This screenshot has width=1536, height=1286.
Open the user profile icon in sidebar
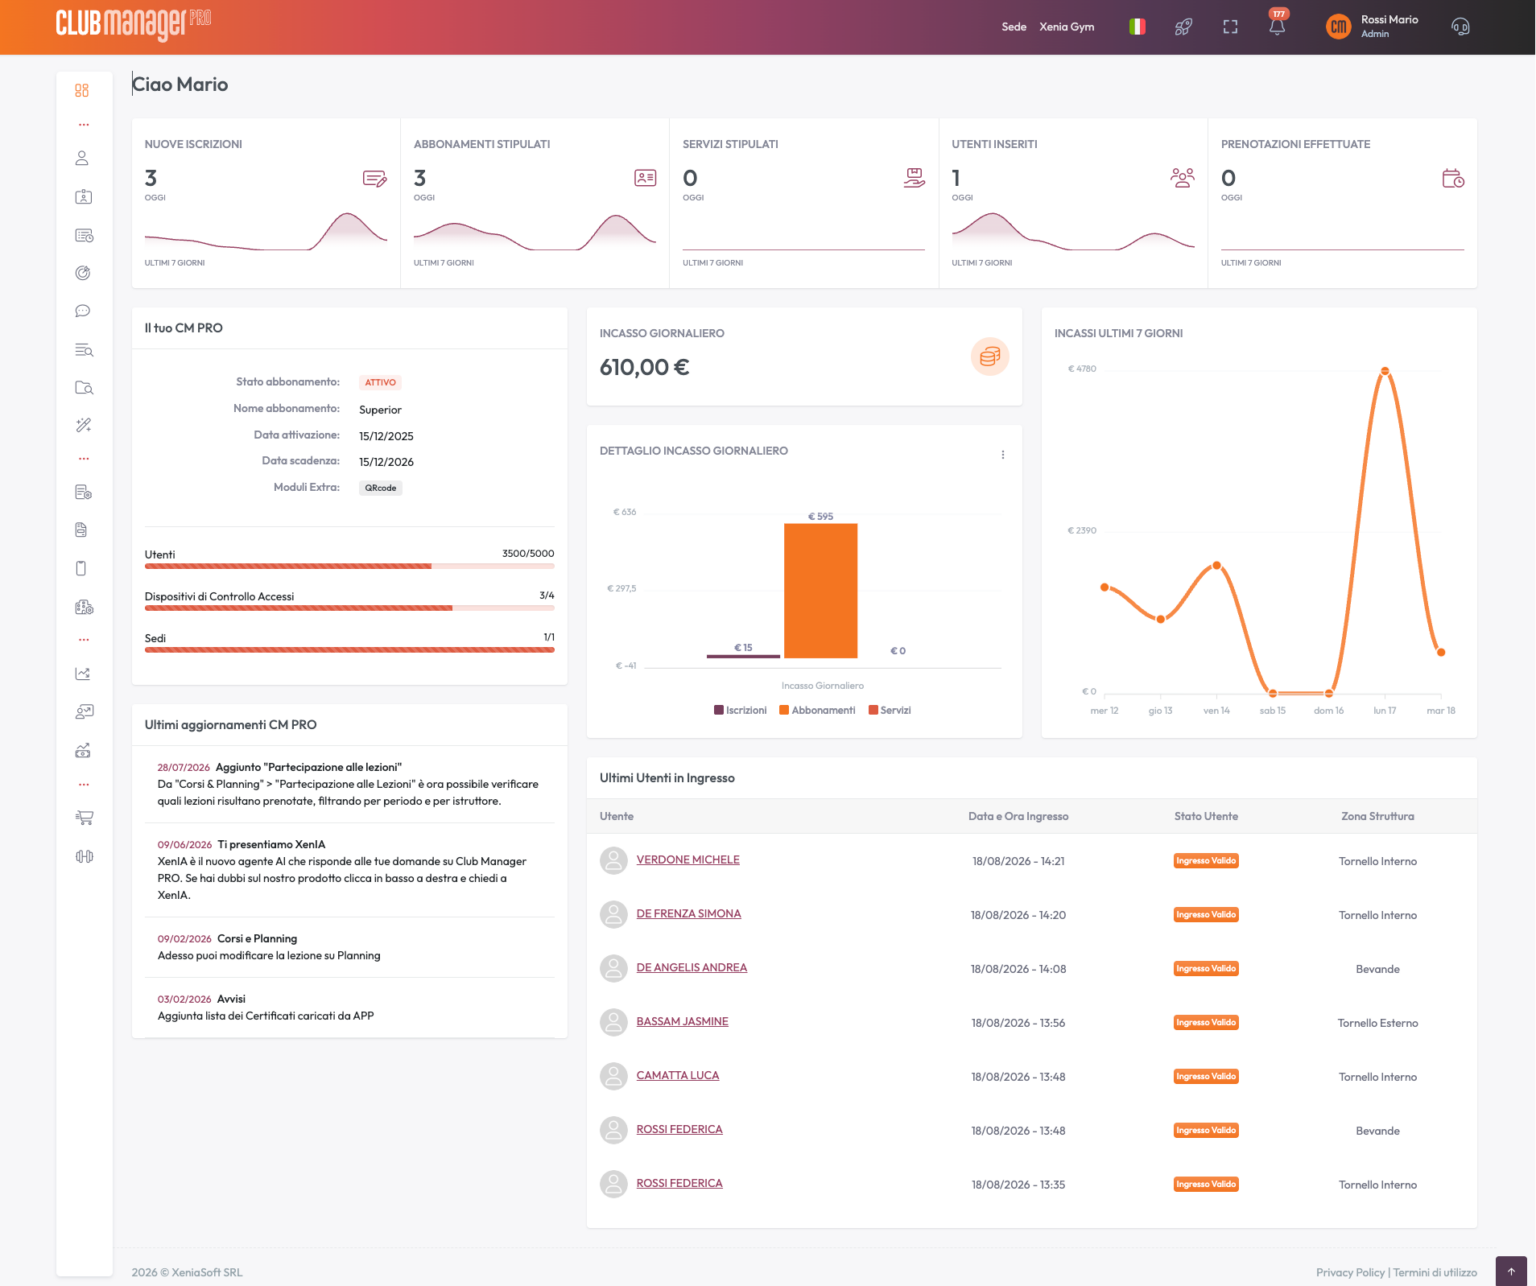click(x=82, y=158)
